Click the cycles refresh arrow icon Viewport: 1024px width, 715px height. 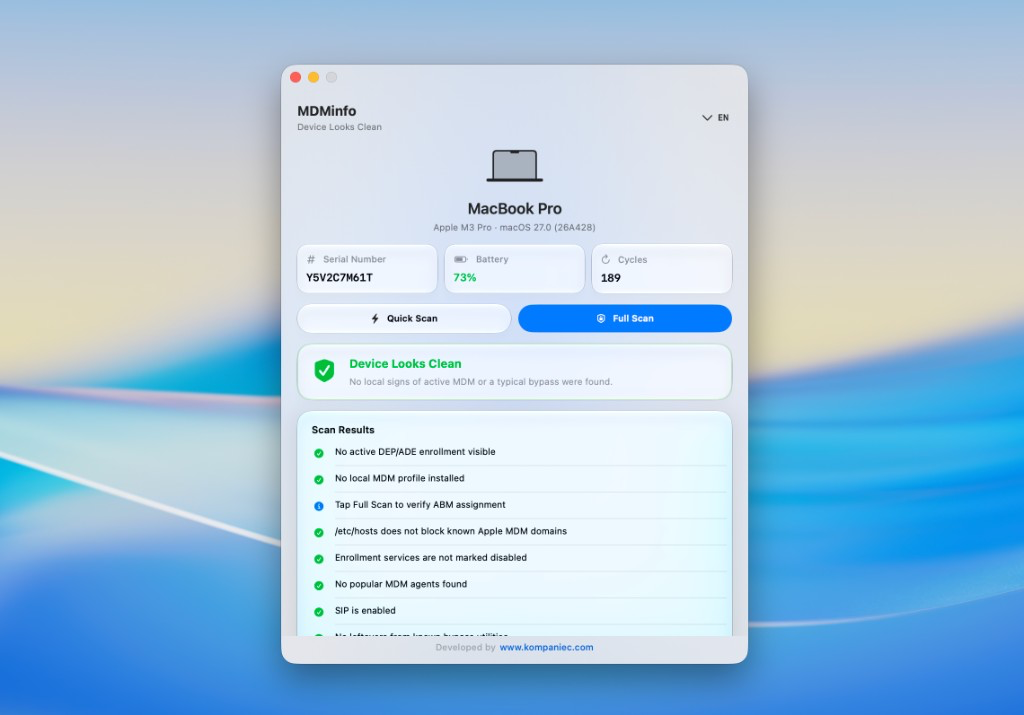point(605,259)
